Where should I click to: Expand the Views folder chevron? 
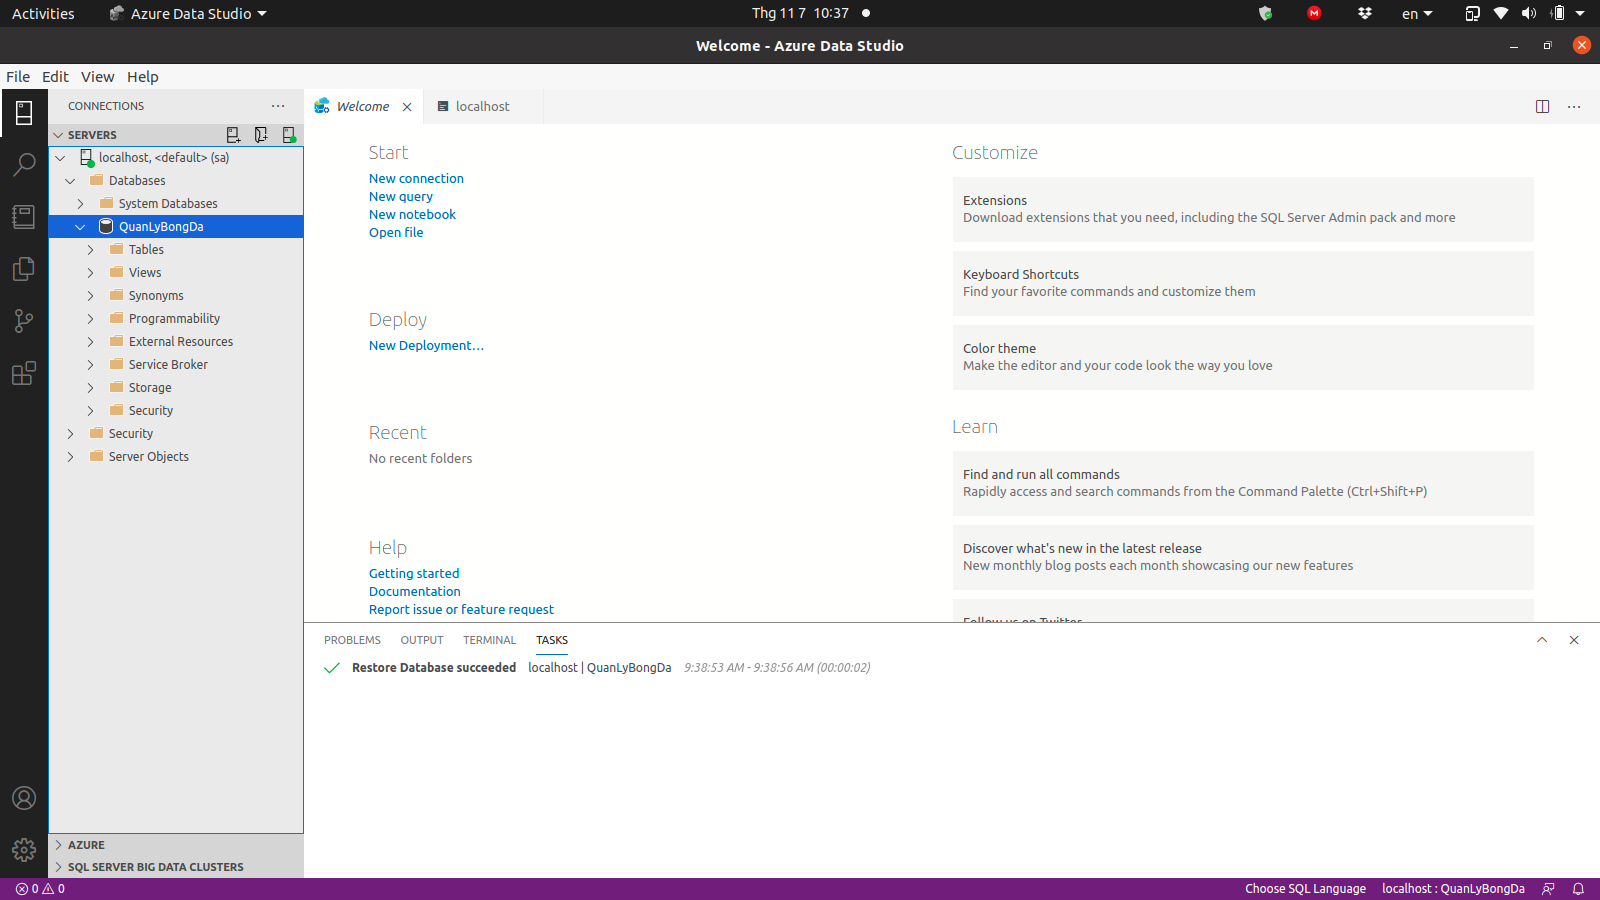click(x=91, y=273)
